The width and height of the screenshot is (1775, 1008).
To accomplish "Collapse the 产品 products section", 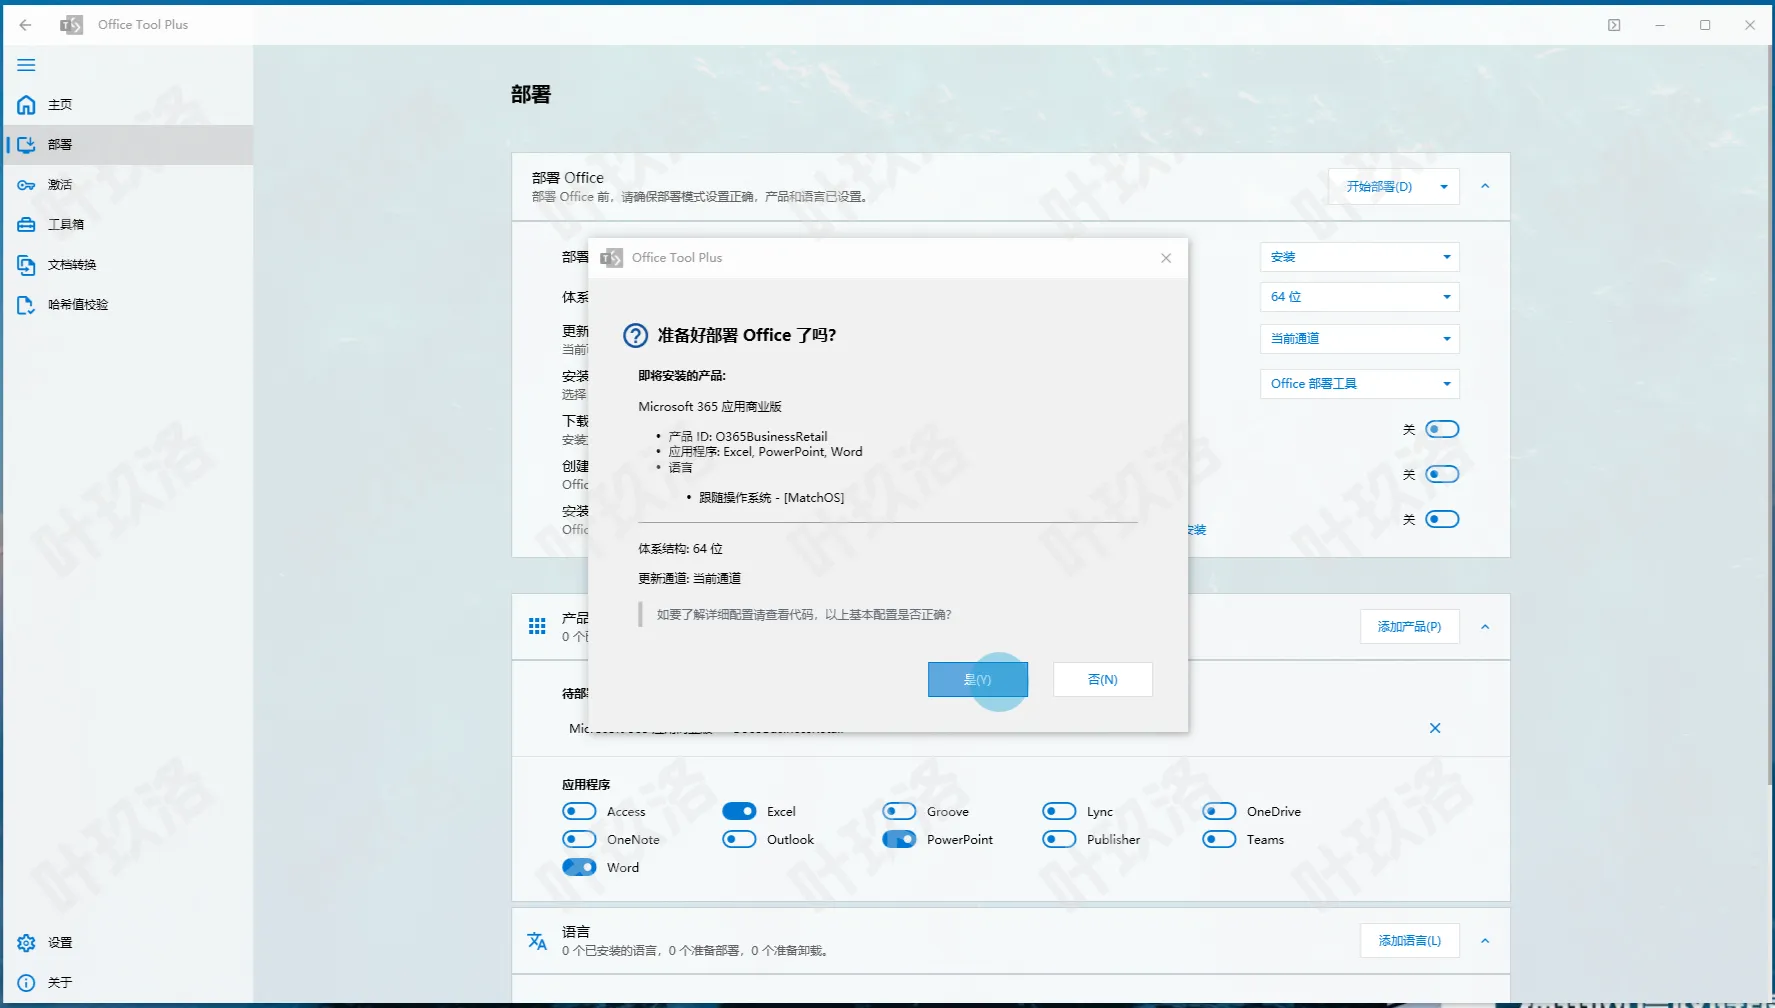I will point(1485,627).
